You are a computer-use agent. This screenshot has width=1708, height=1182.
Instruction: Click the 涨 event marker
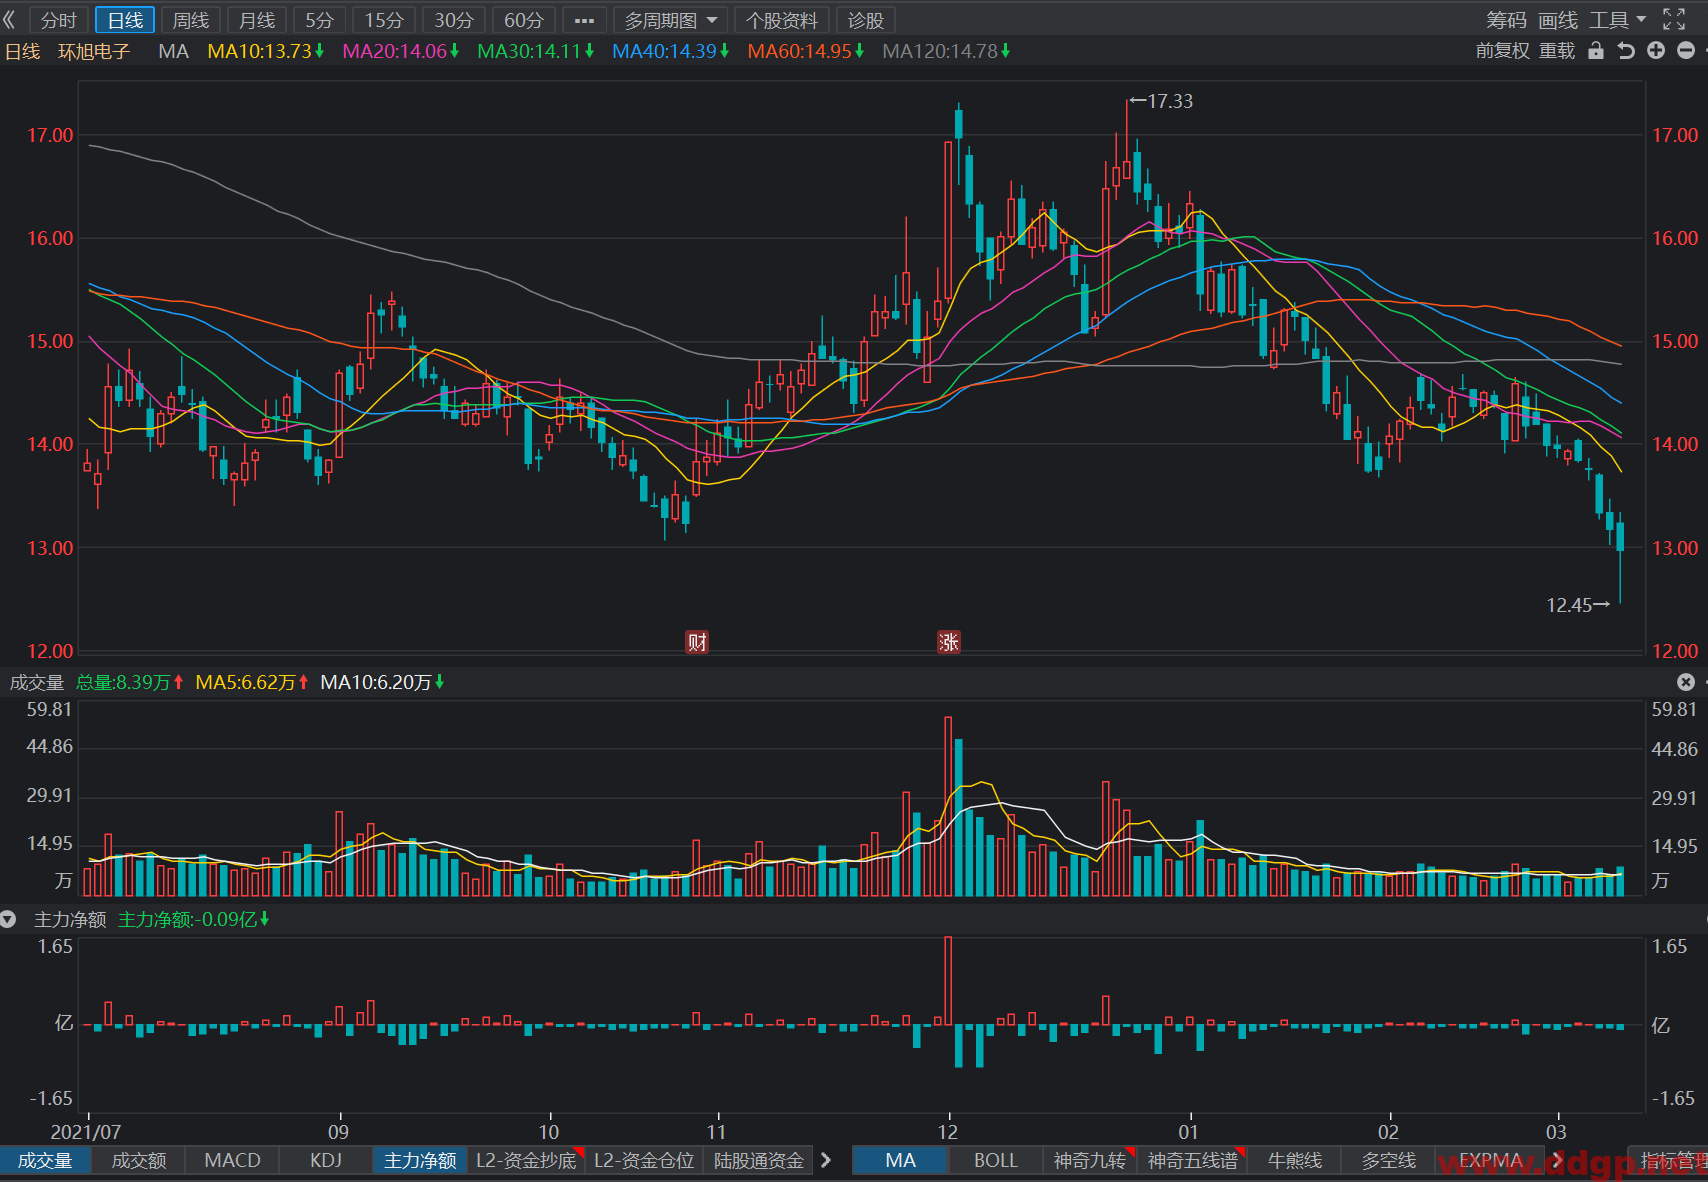coord(949,642)
